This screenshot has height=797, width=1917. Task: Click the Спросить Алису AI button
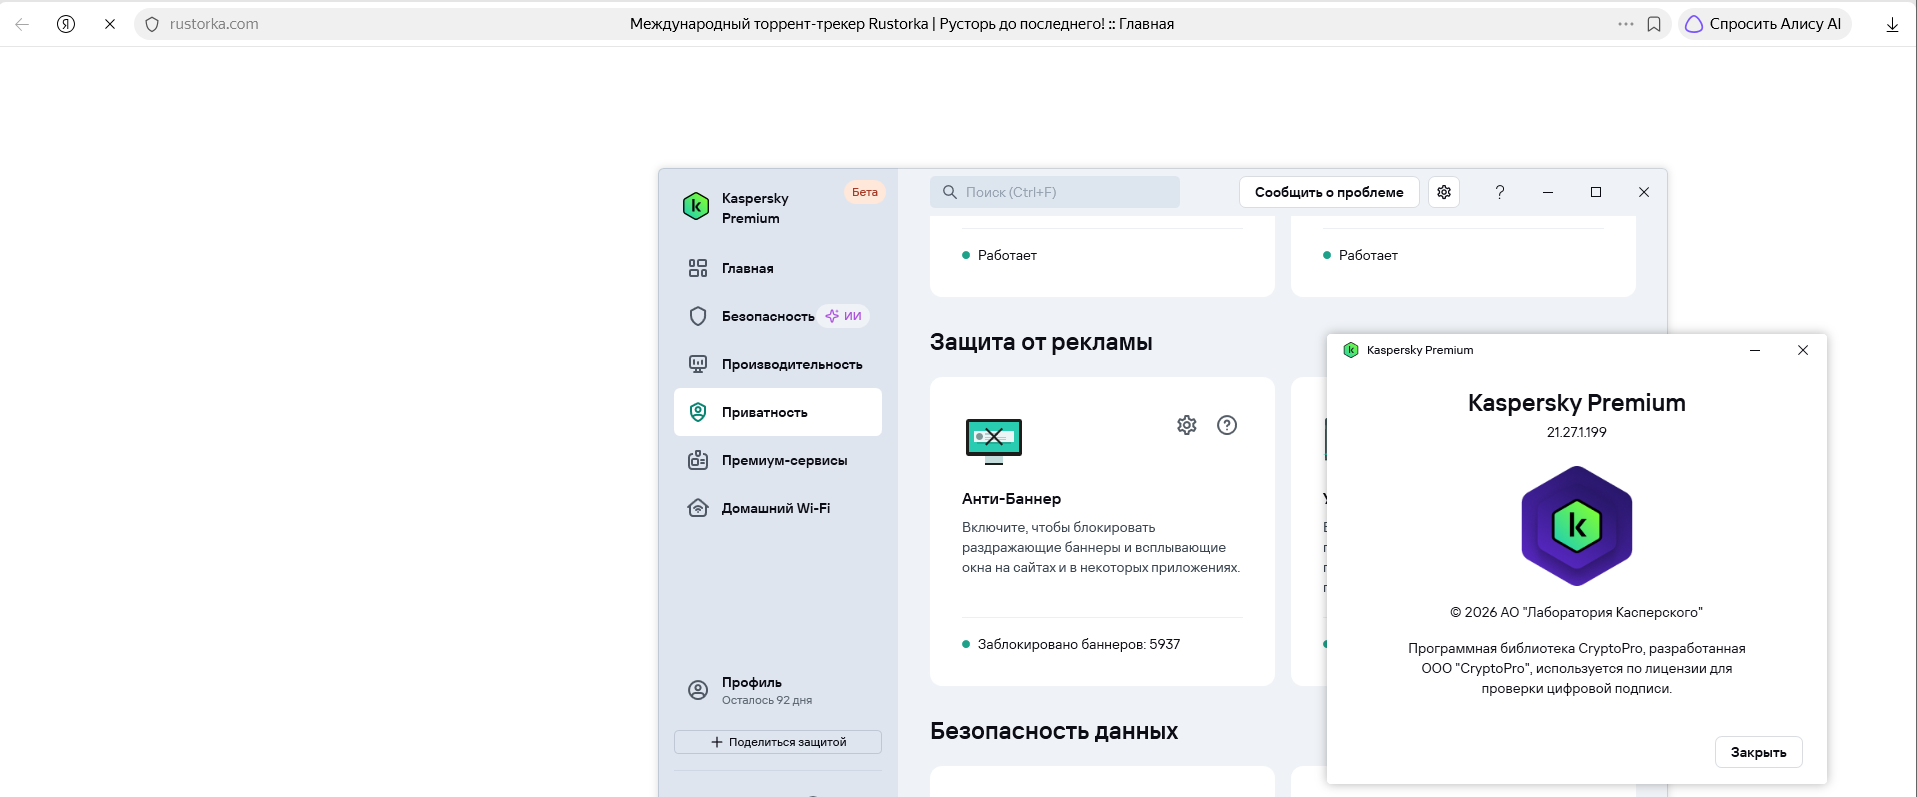tap(1764, 24)
